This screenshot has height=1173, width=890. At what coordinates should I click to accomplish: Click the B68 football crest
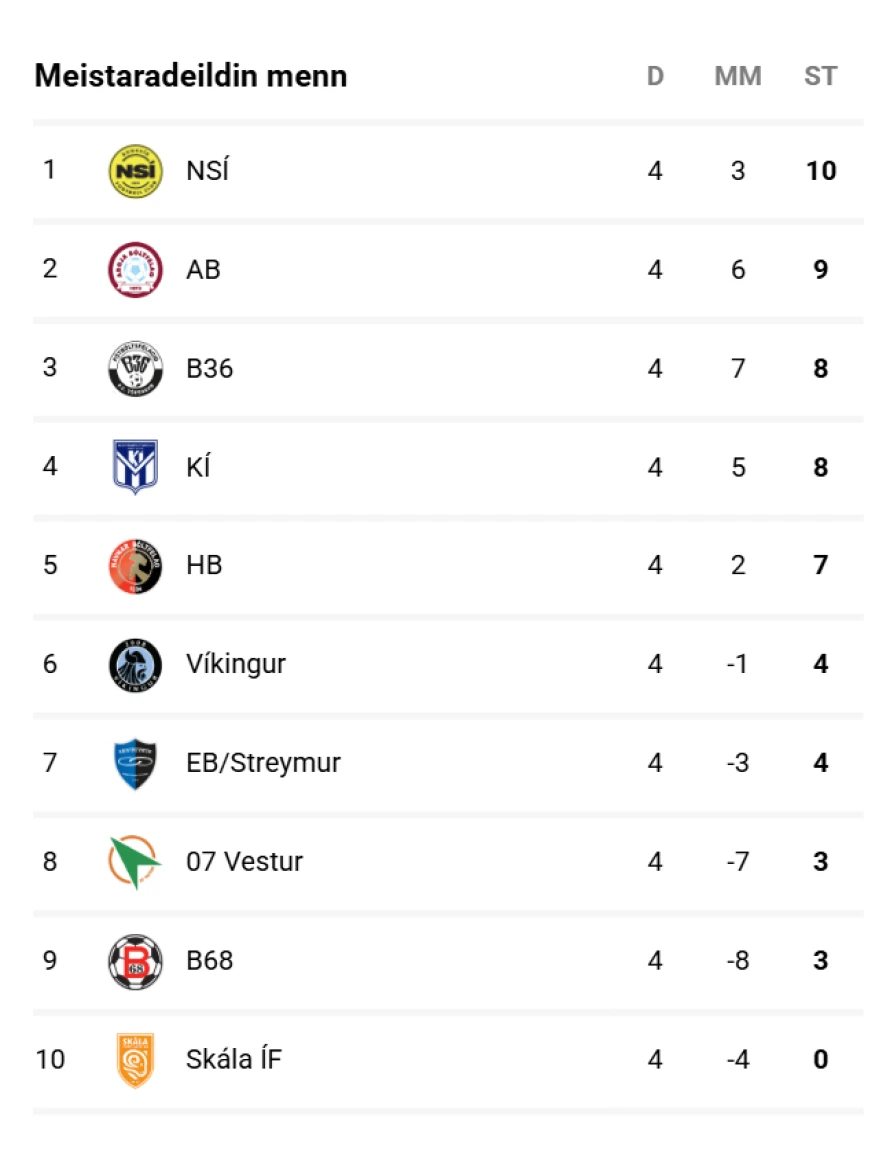(x=135, y=961)
